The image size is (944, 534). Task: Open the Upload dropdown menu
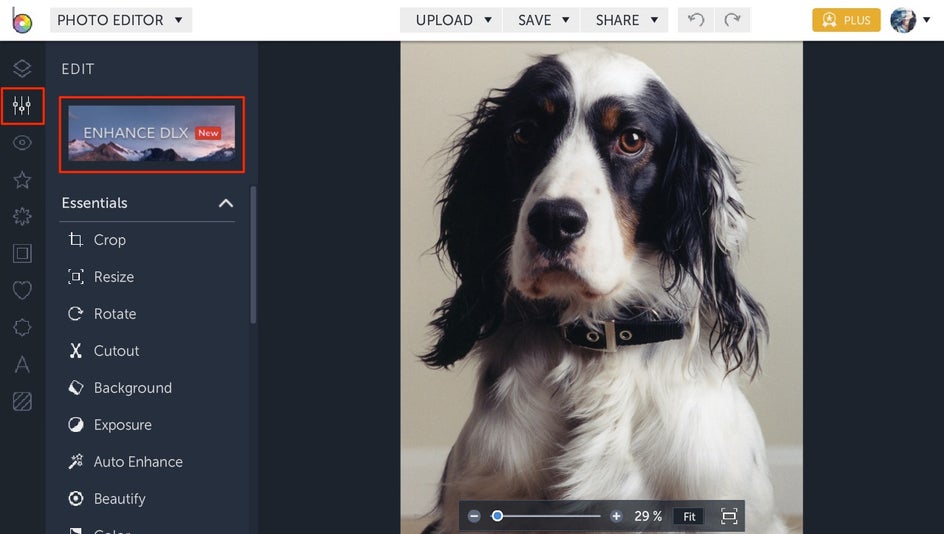pos(452,20)
